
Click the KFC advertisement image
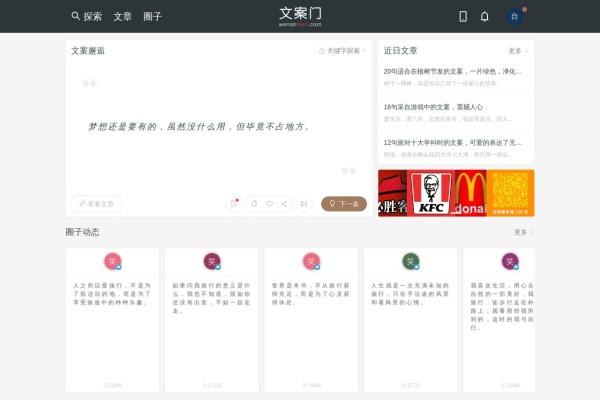430,193
